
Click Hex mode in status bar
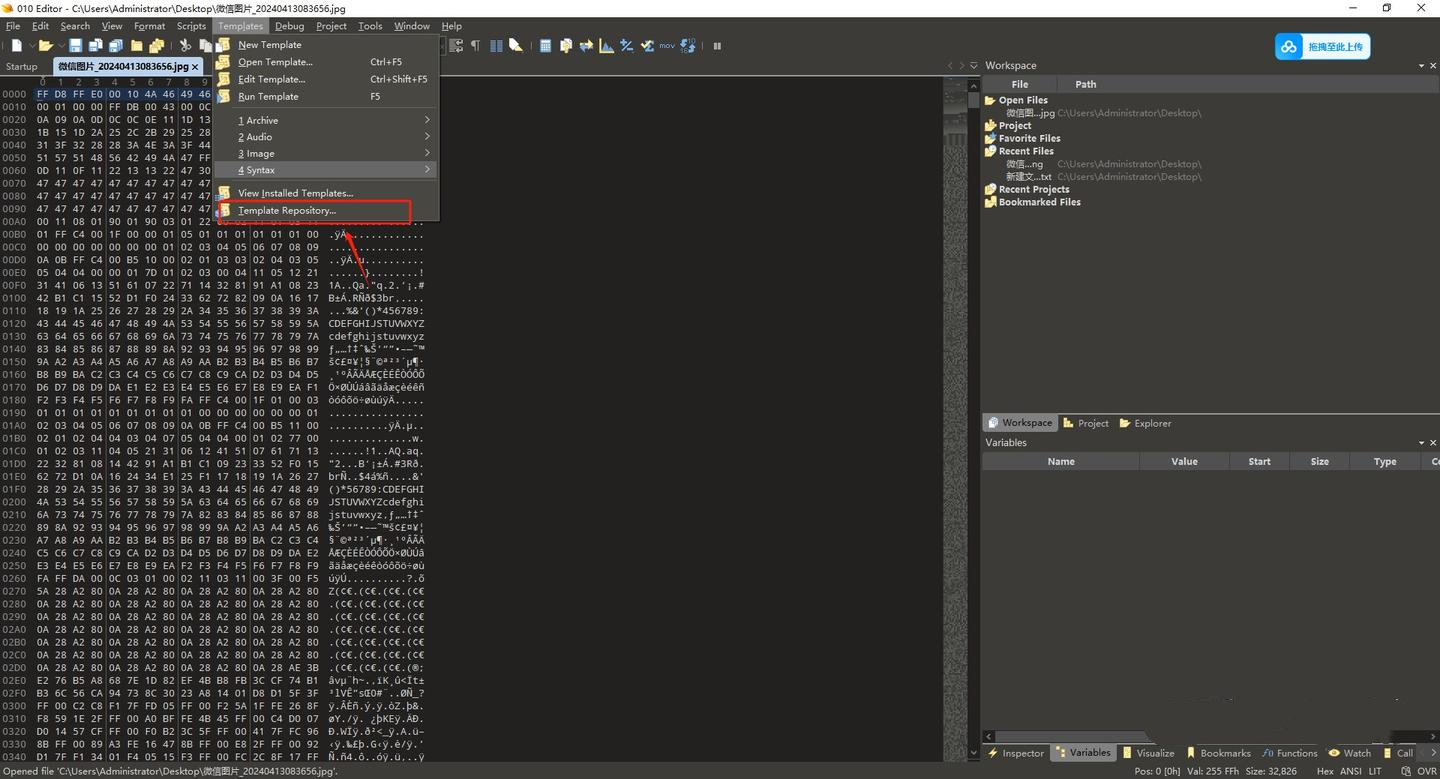pyautogui.click(x=1324, y=771)
